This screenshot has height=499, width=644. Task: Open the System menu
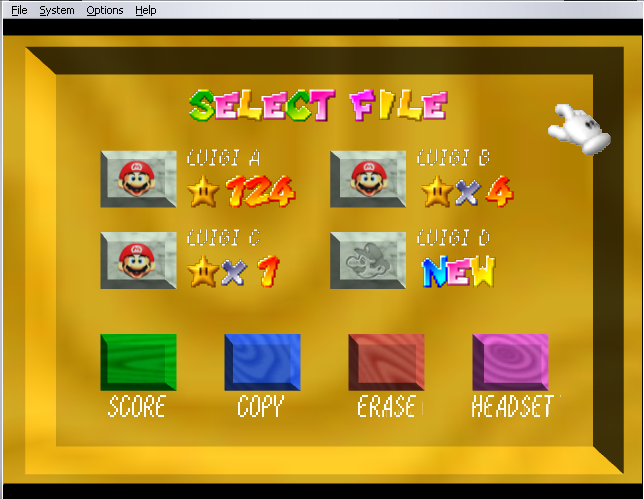[x=57, y=10]
